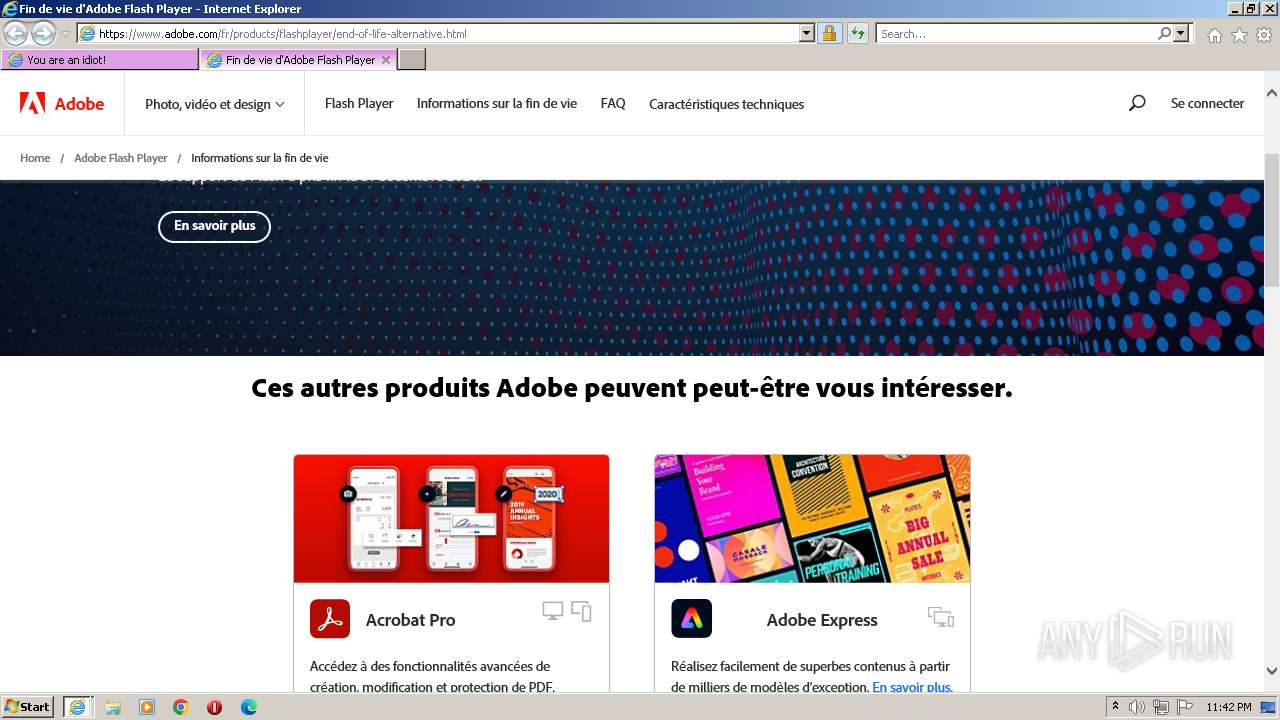
Task: Click the 'En savoir plus' banner button
Action: click(214, 226)
